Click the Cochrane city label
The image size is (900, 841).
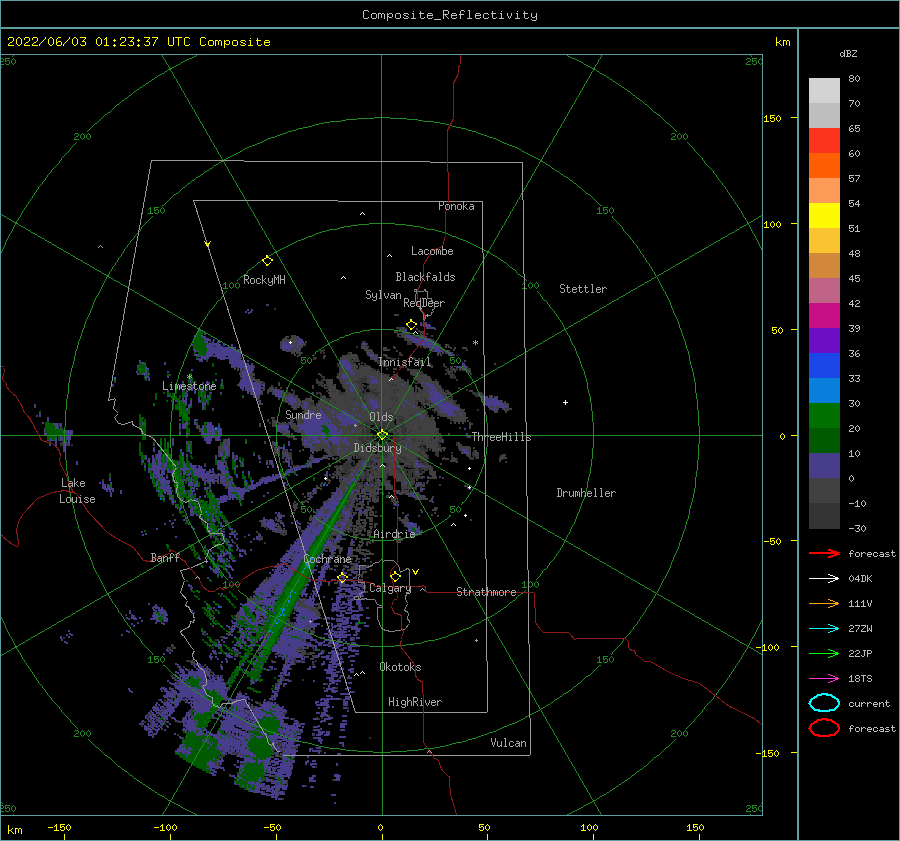tap(328, 559)
